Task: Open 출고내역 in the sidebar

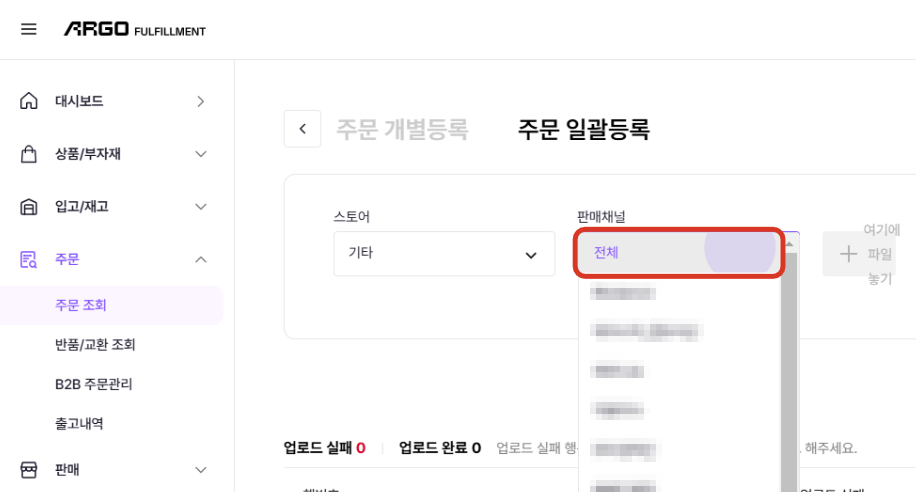Action: tap(79, 424)
